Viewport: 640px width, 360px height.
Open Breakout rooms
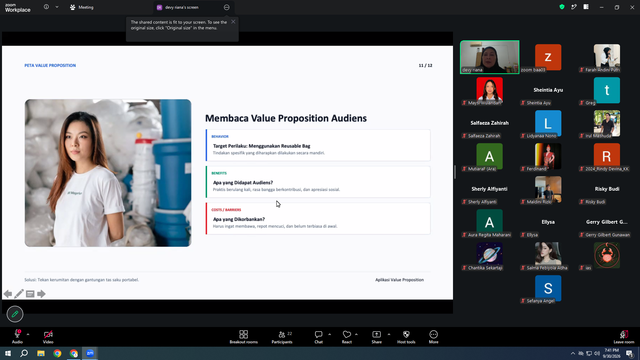(x=244, y=337)
